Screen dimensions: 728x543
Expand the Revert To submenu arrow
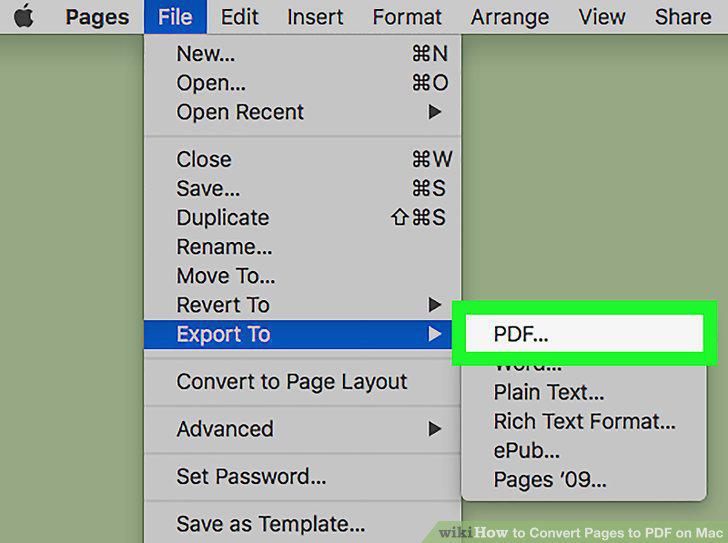(x=435, y=305)
